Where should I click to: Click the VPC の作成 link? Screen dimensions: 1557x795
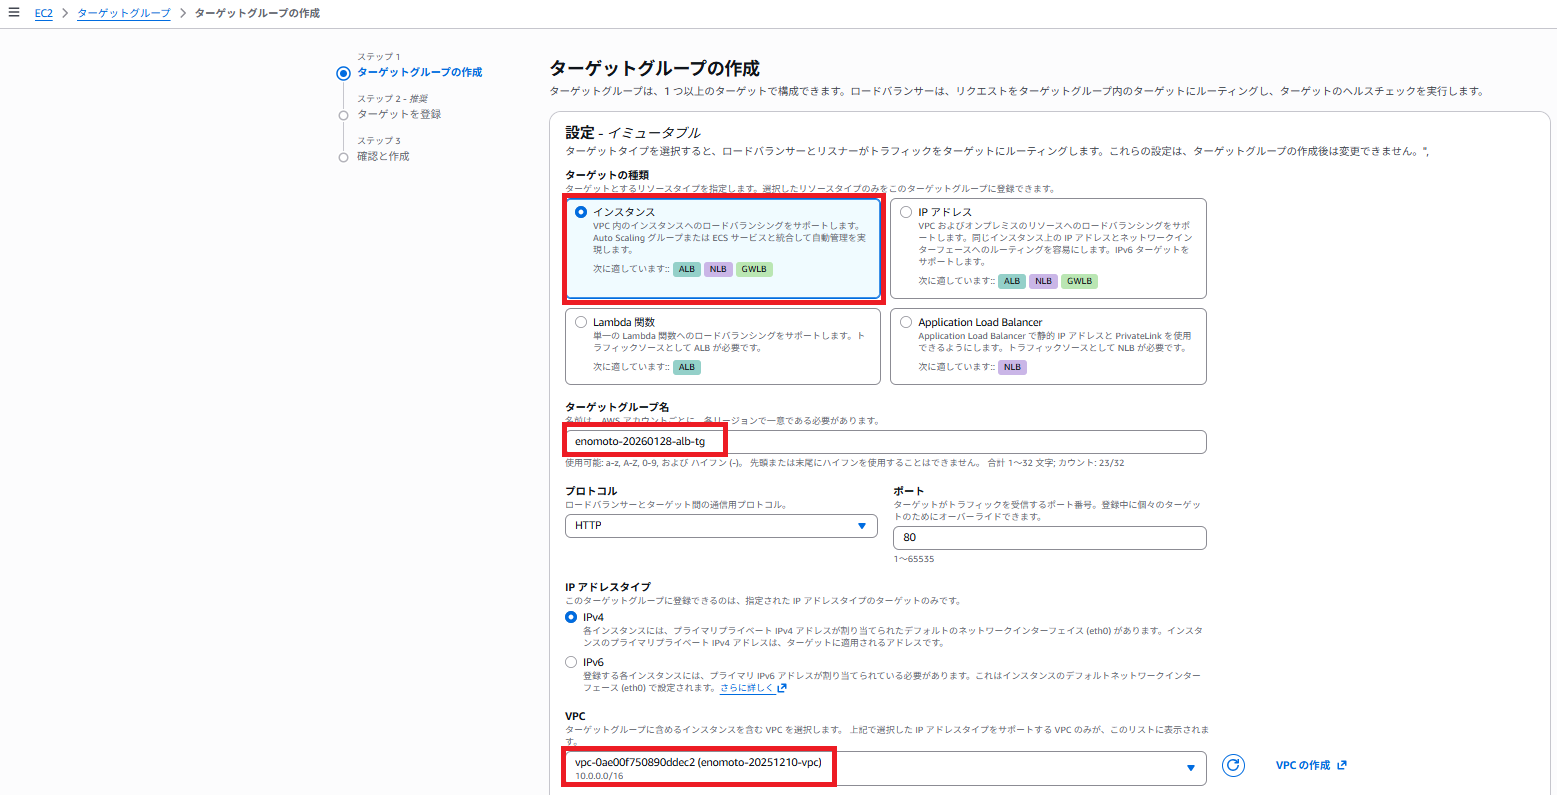click(x=1302, y=765)
